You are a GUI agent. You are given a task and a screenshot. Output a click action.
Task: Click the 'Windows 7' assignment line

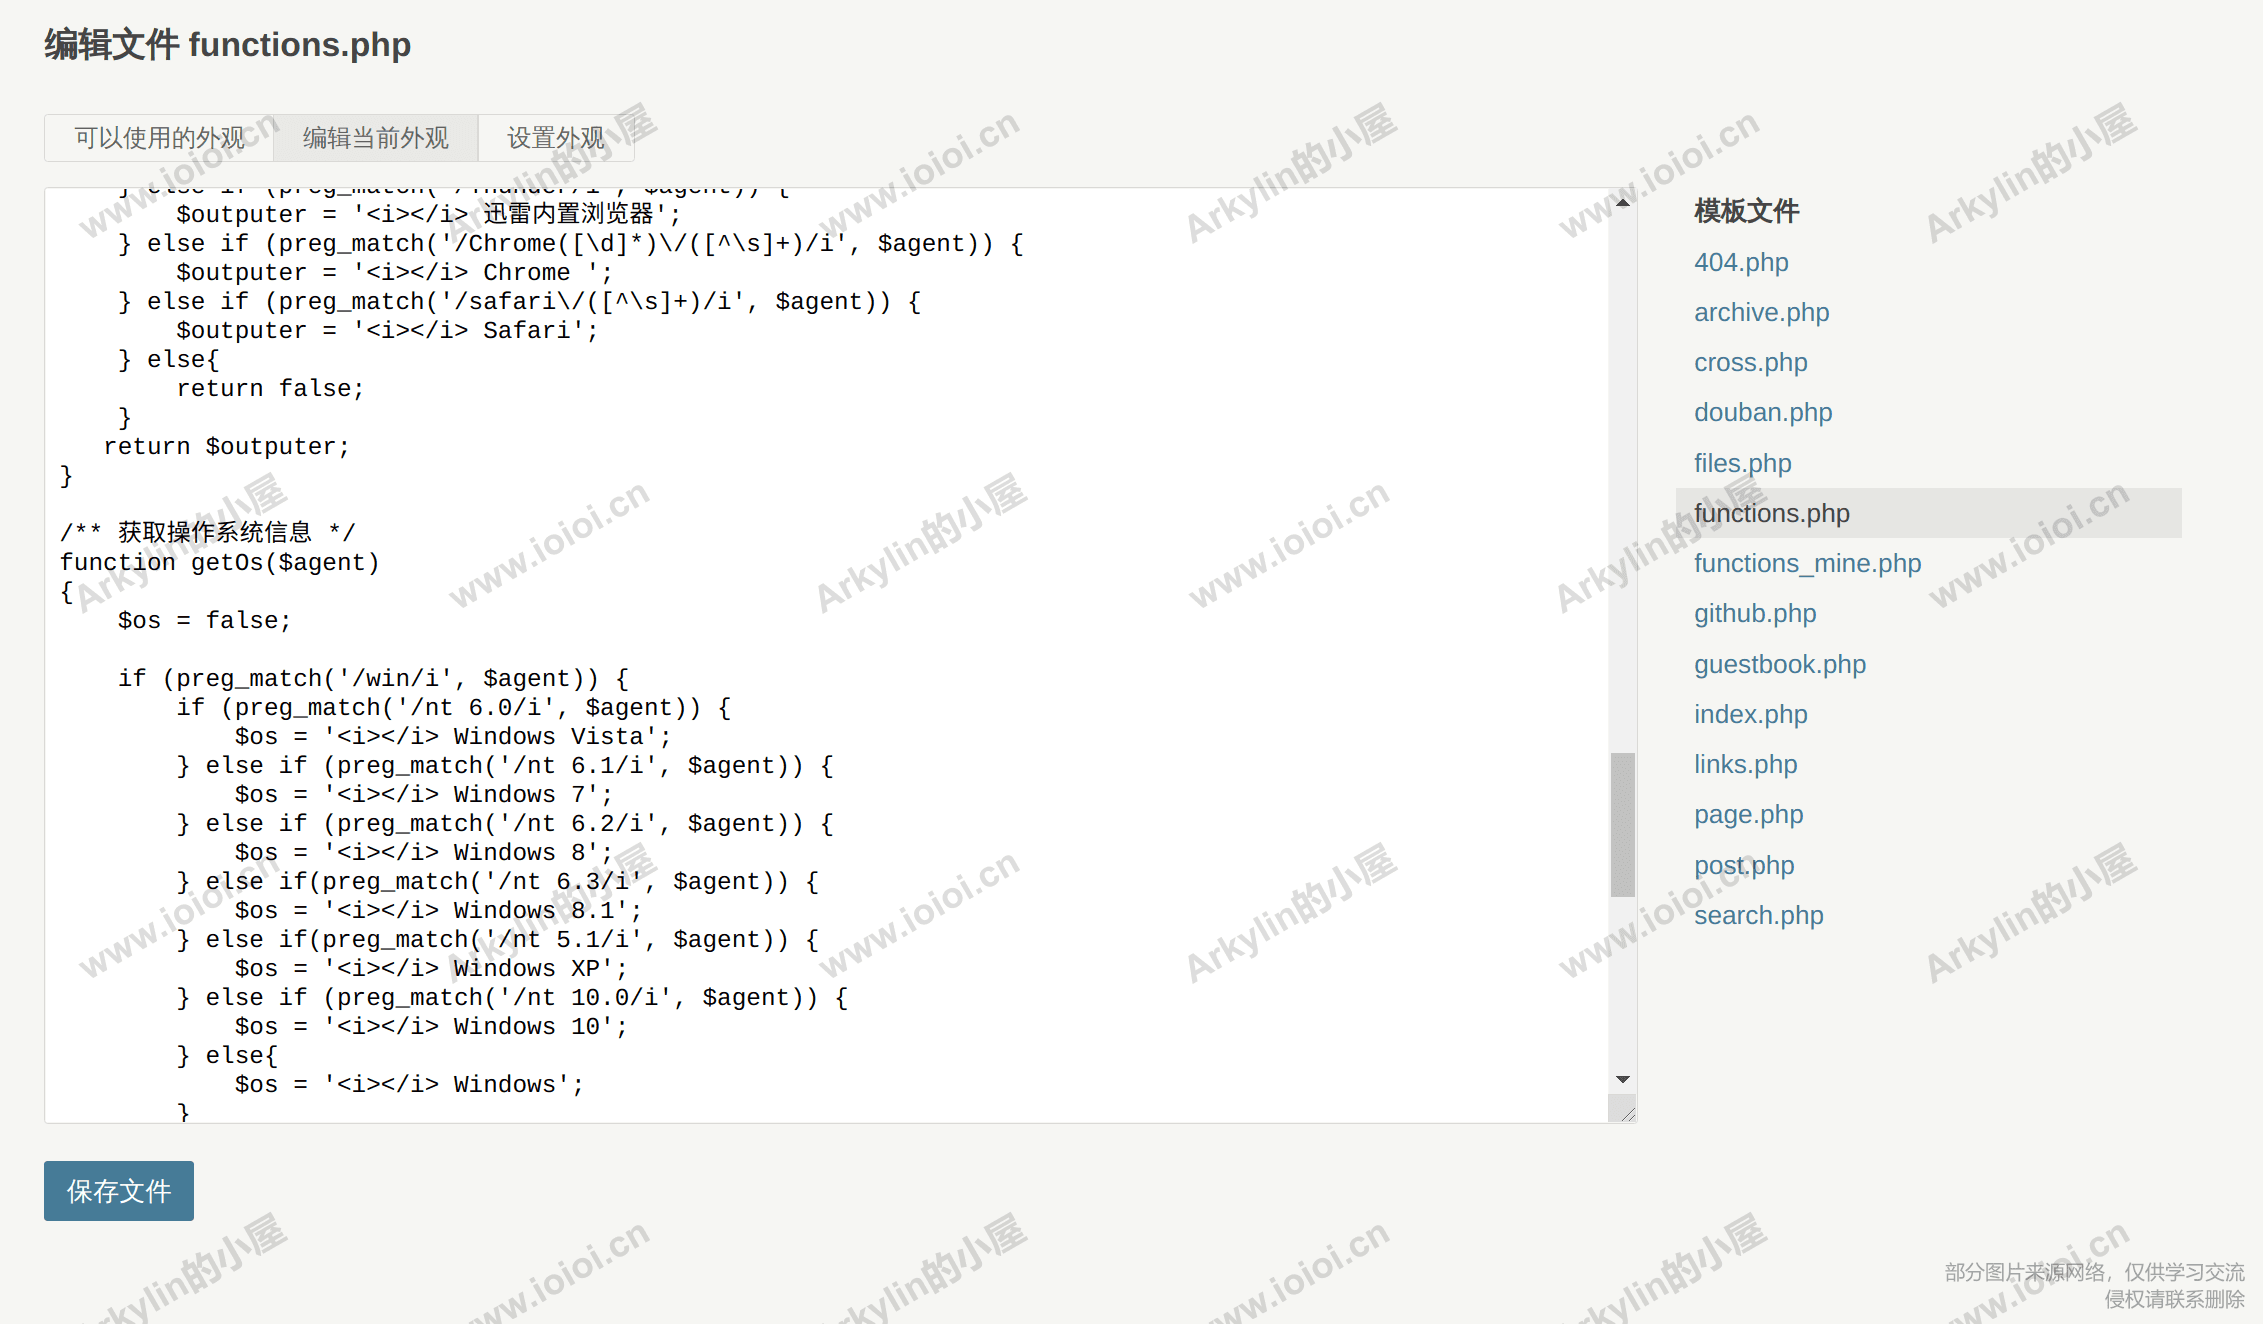coord(423,794)
